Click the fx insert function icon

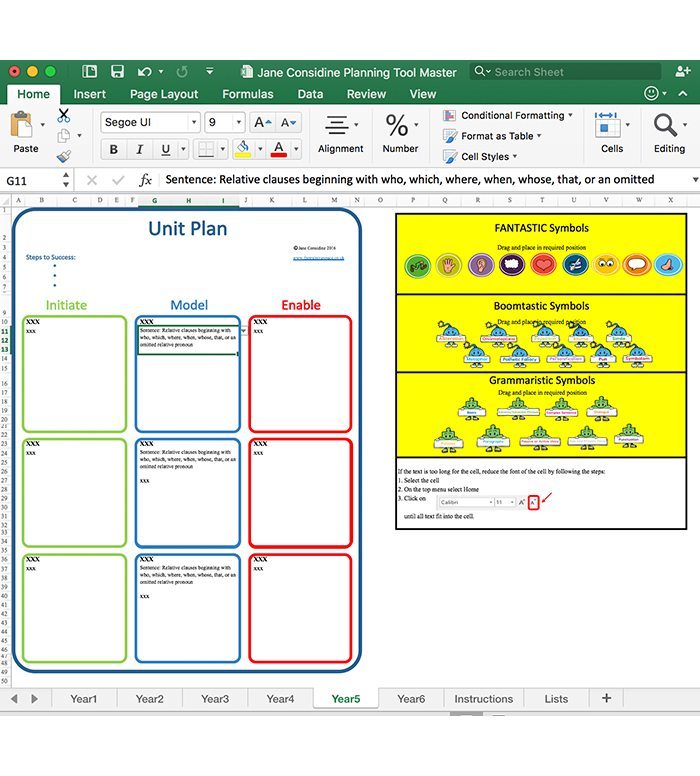pos(145,180)
